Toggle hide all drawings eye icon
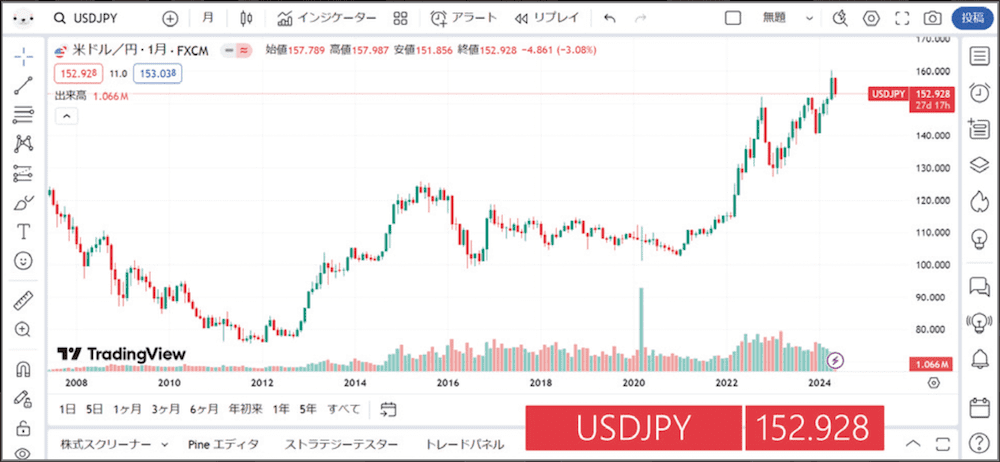The width and height of the screenshot is (1000, 462). (24, 454)
